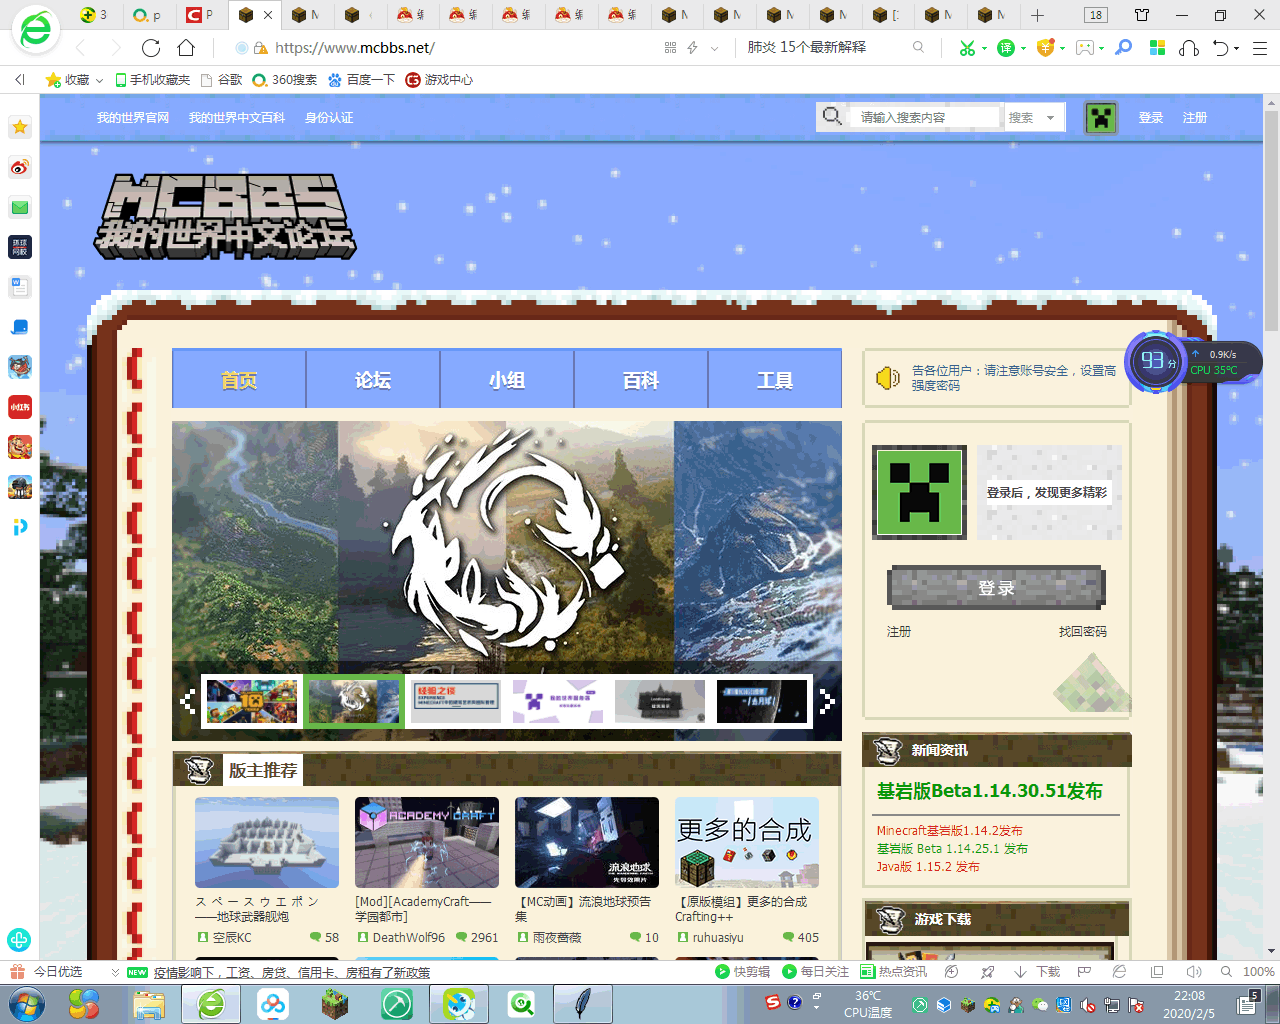This screenshot has height=1024, width=1280.
Task: Open the 游戏中心 bookmark
Action: (439, 80)
